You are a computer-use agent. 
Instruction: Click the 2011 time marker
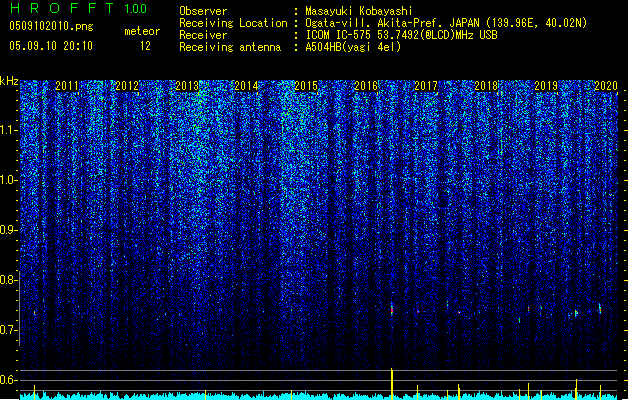67,86
